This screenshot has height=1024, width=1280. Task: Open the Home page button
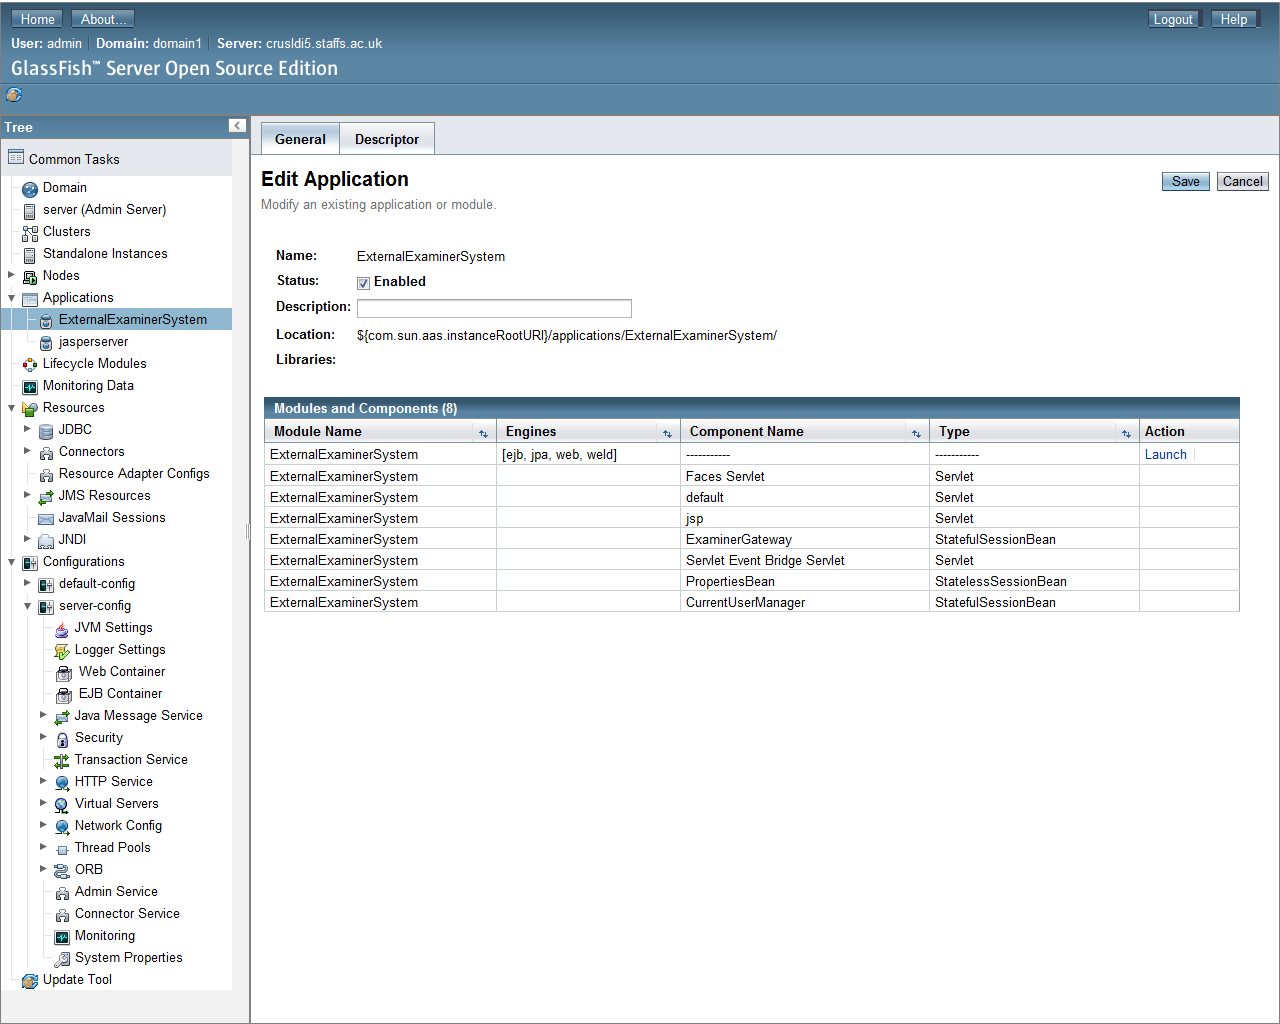click(x=38, y=19)
